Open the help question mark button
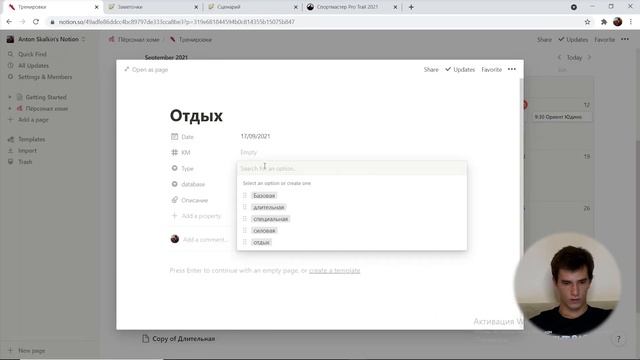 (618, 339)
